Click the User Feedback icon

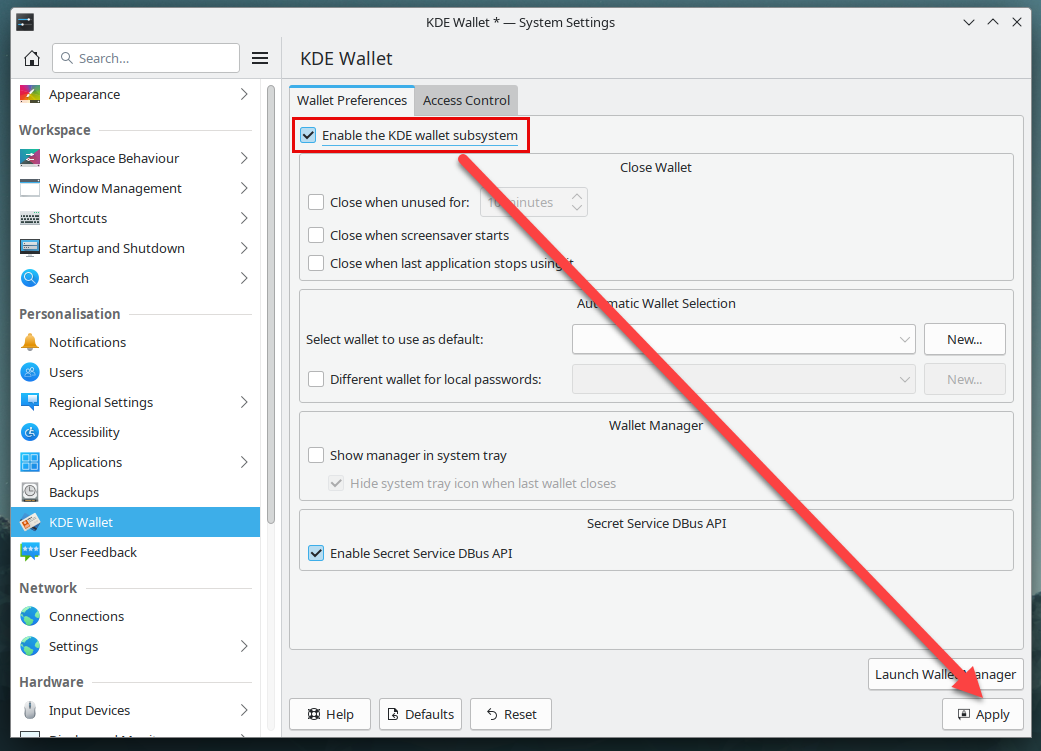[30, 552]
